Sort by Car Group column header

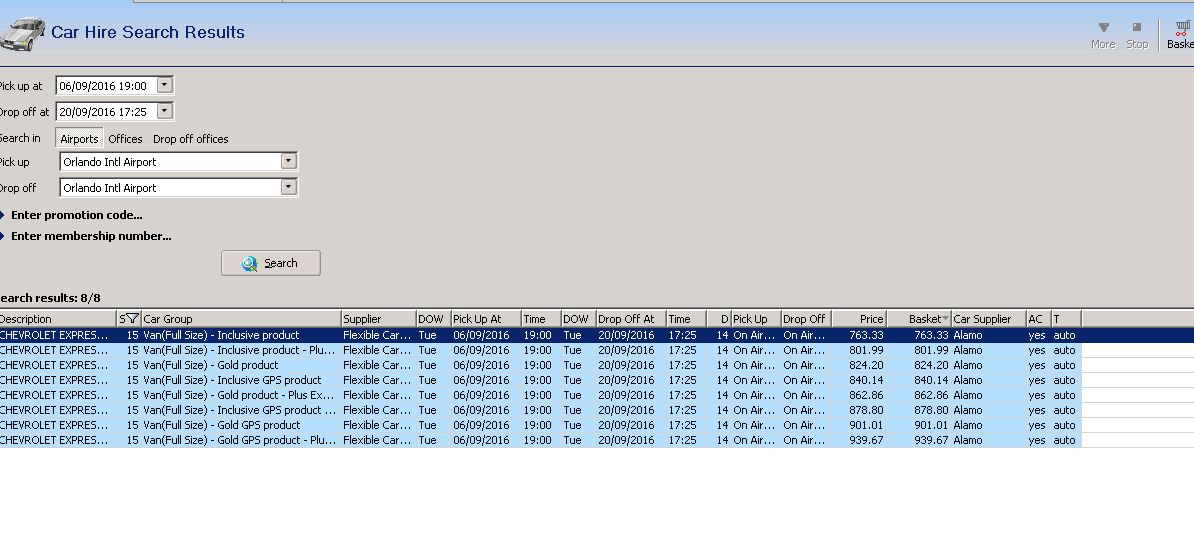[x=241, y=319]
